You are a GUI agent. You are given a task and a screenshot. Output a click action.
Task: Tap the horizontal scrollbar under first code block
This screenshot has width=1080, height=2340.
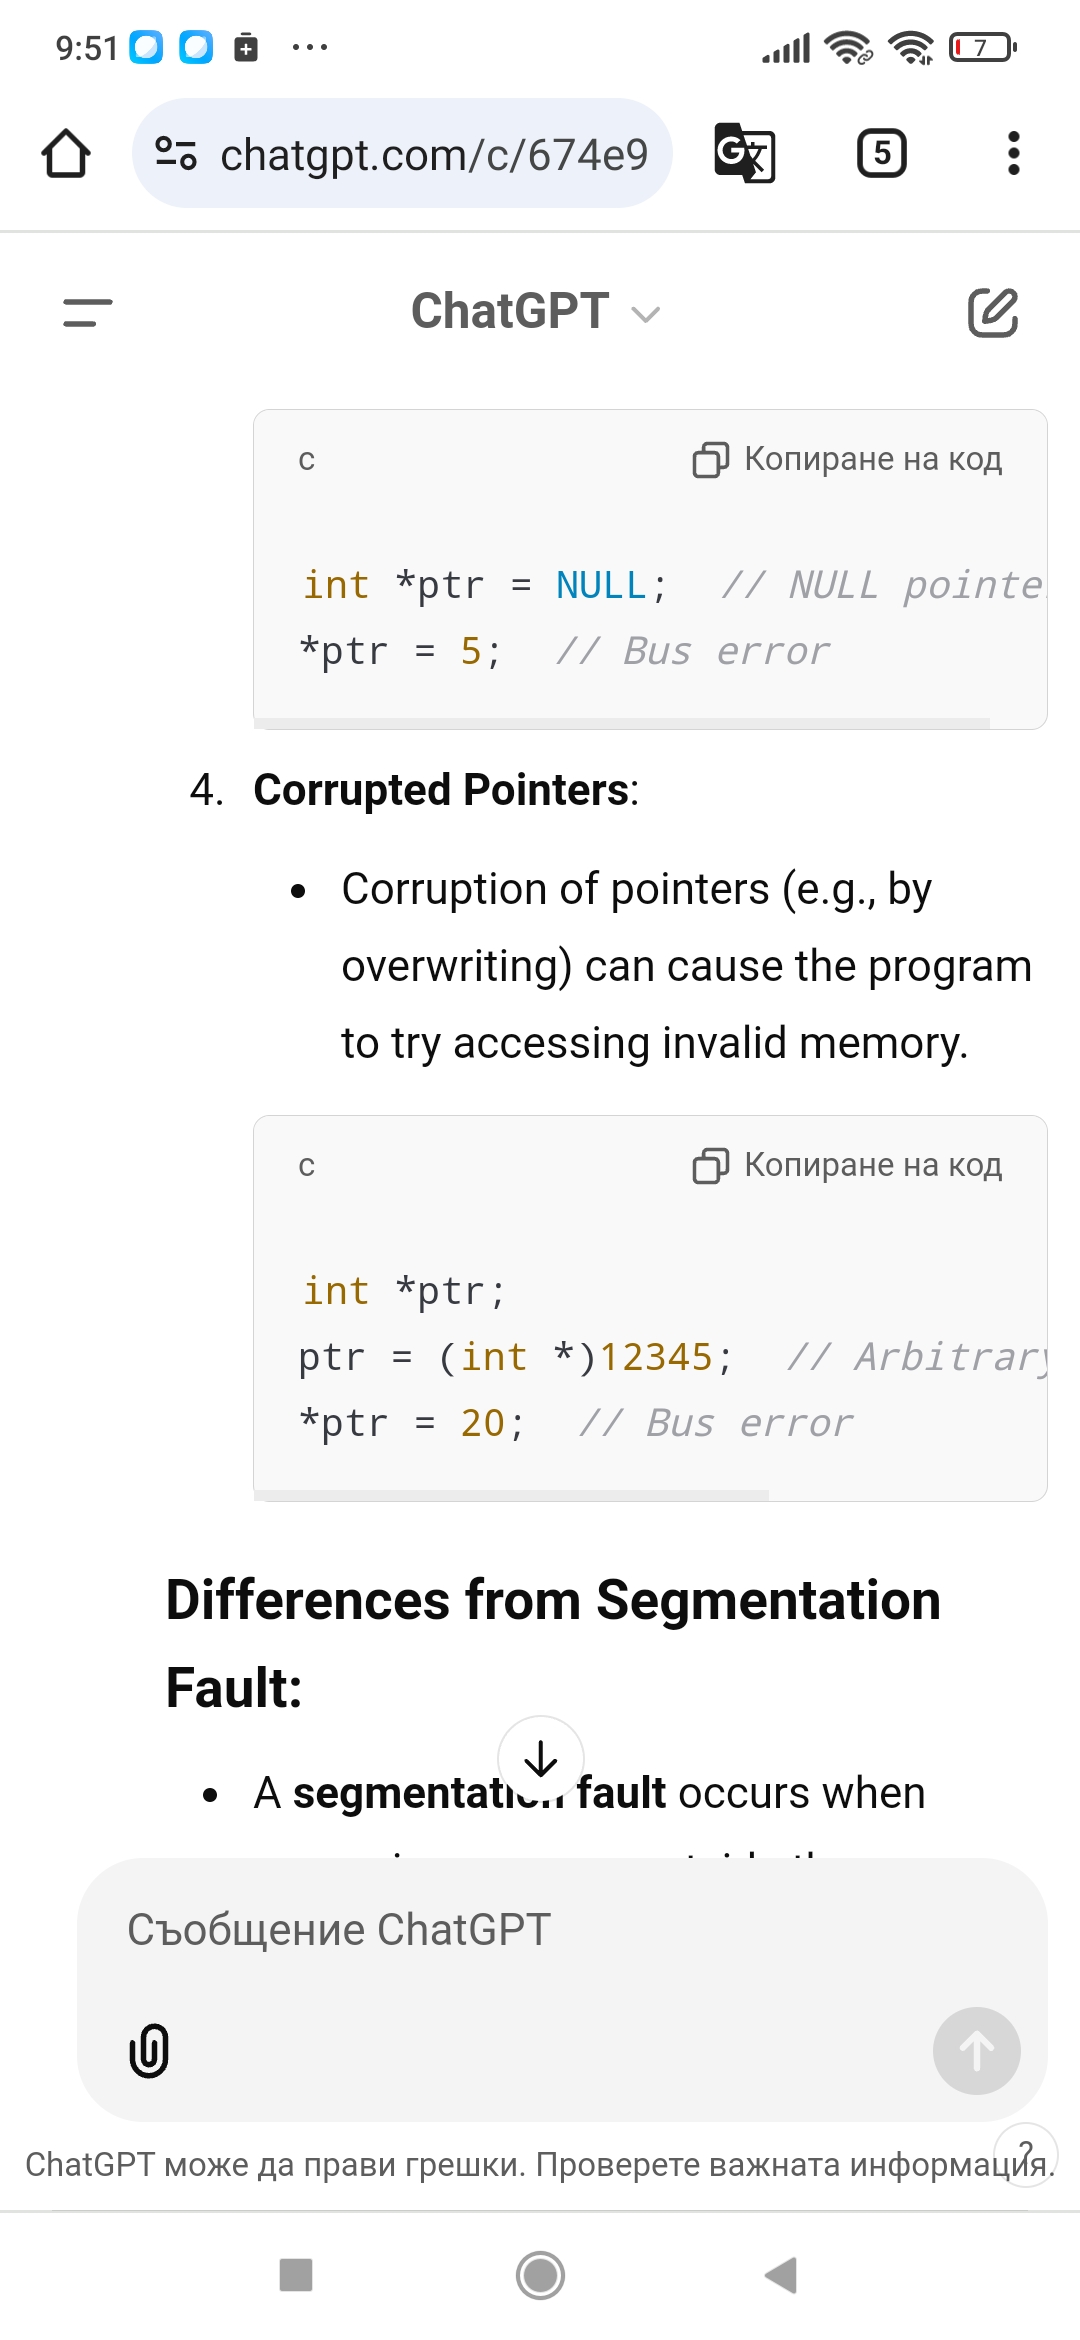point(622,723)
